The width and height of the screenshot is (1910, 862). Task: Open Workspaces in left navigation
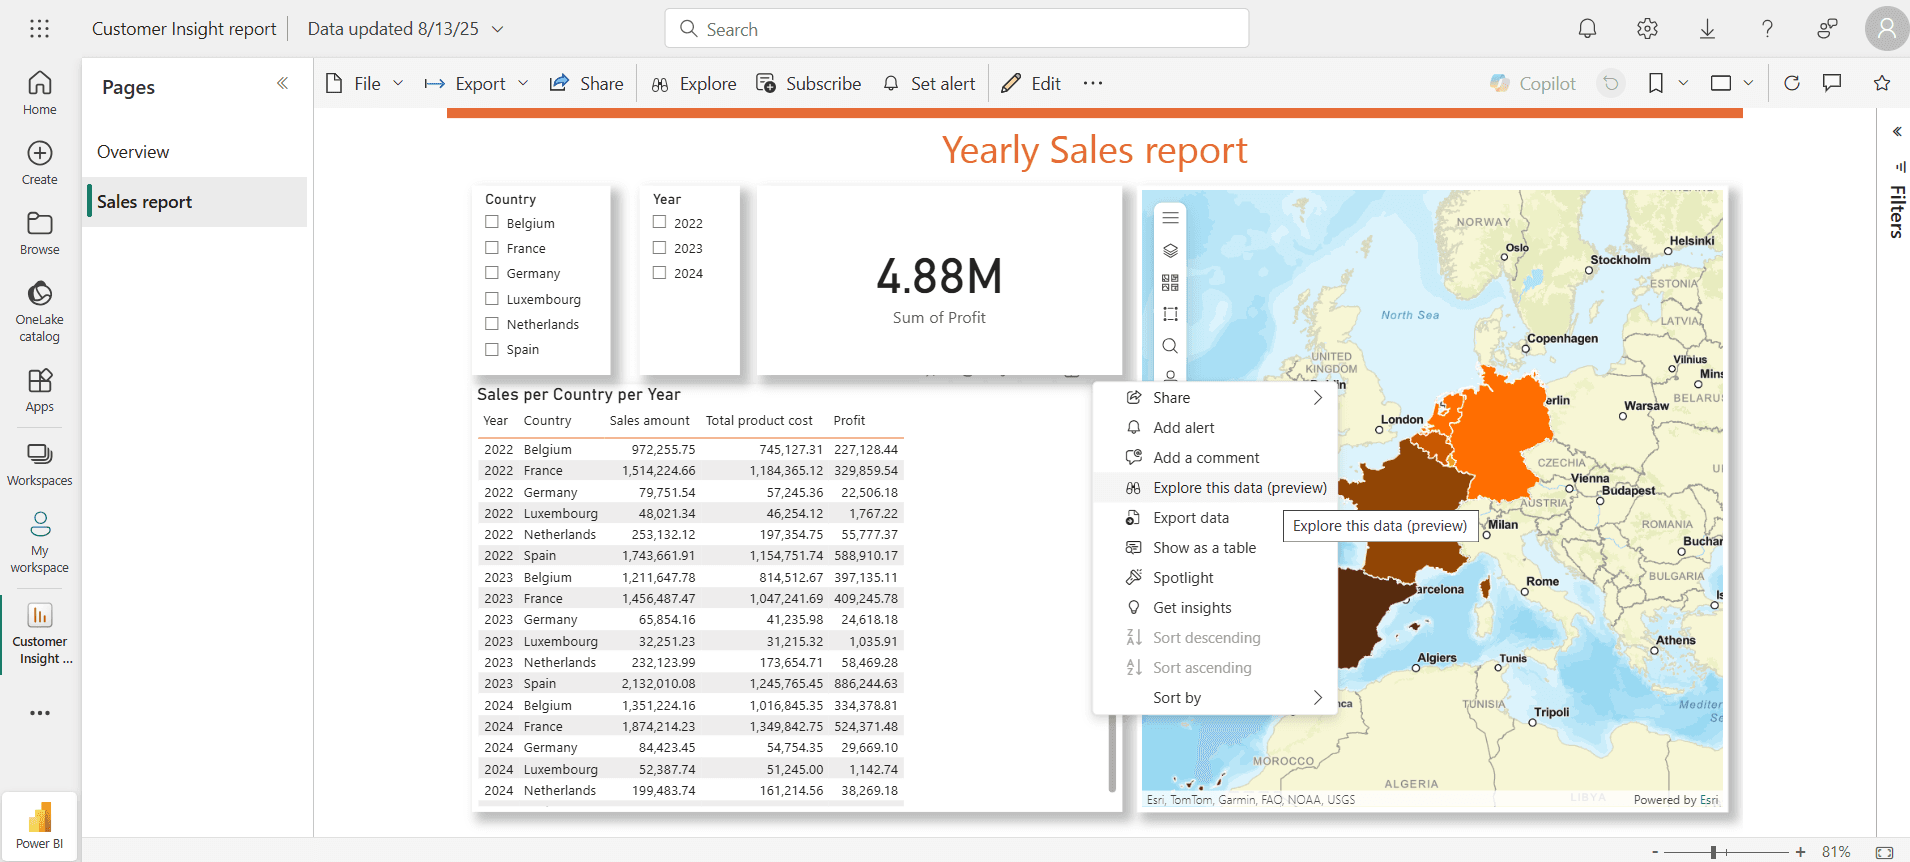[40, 465]
